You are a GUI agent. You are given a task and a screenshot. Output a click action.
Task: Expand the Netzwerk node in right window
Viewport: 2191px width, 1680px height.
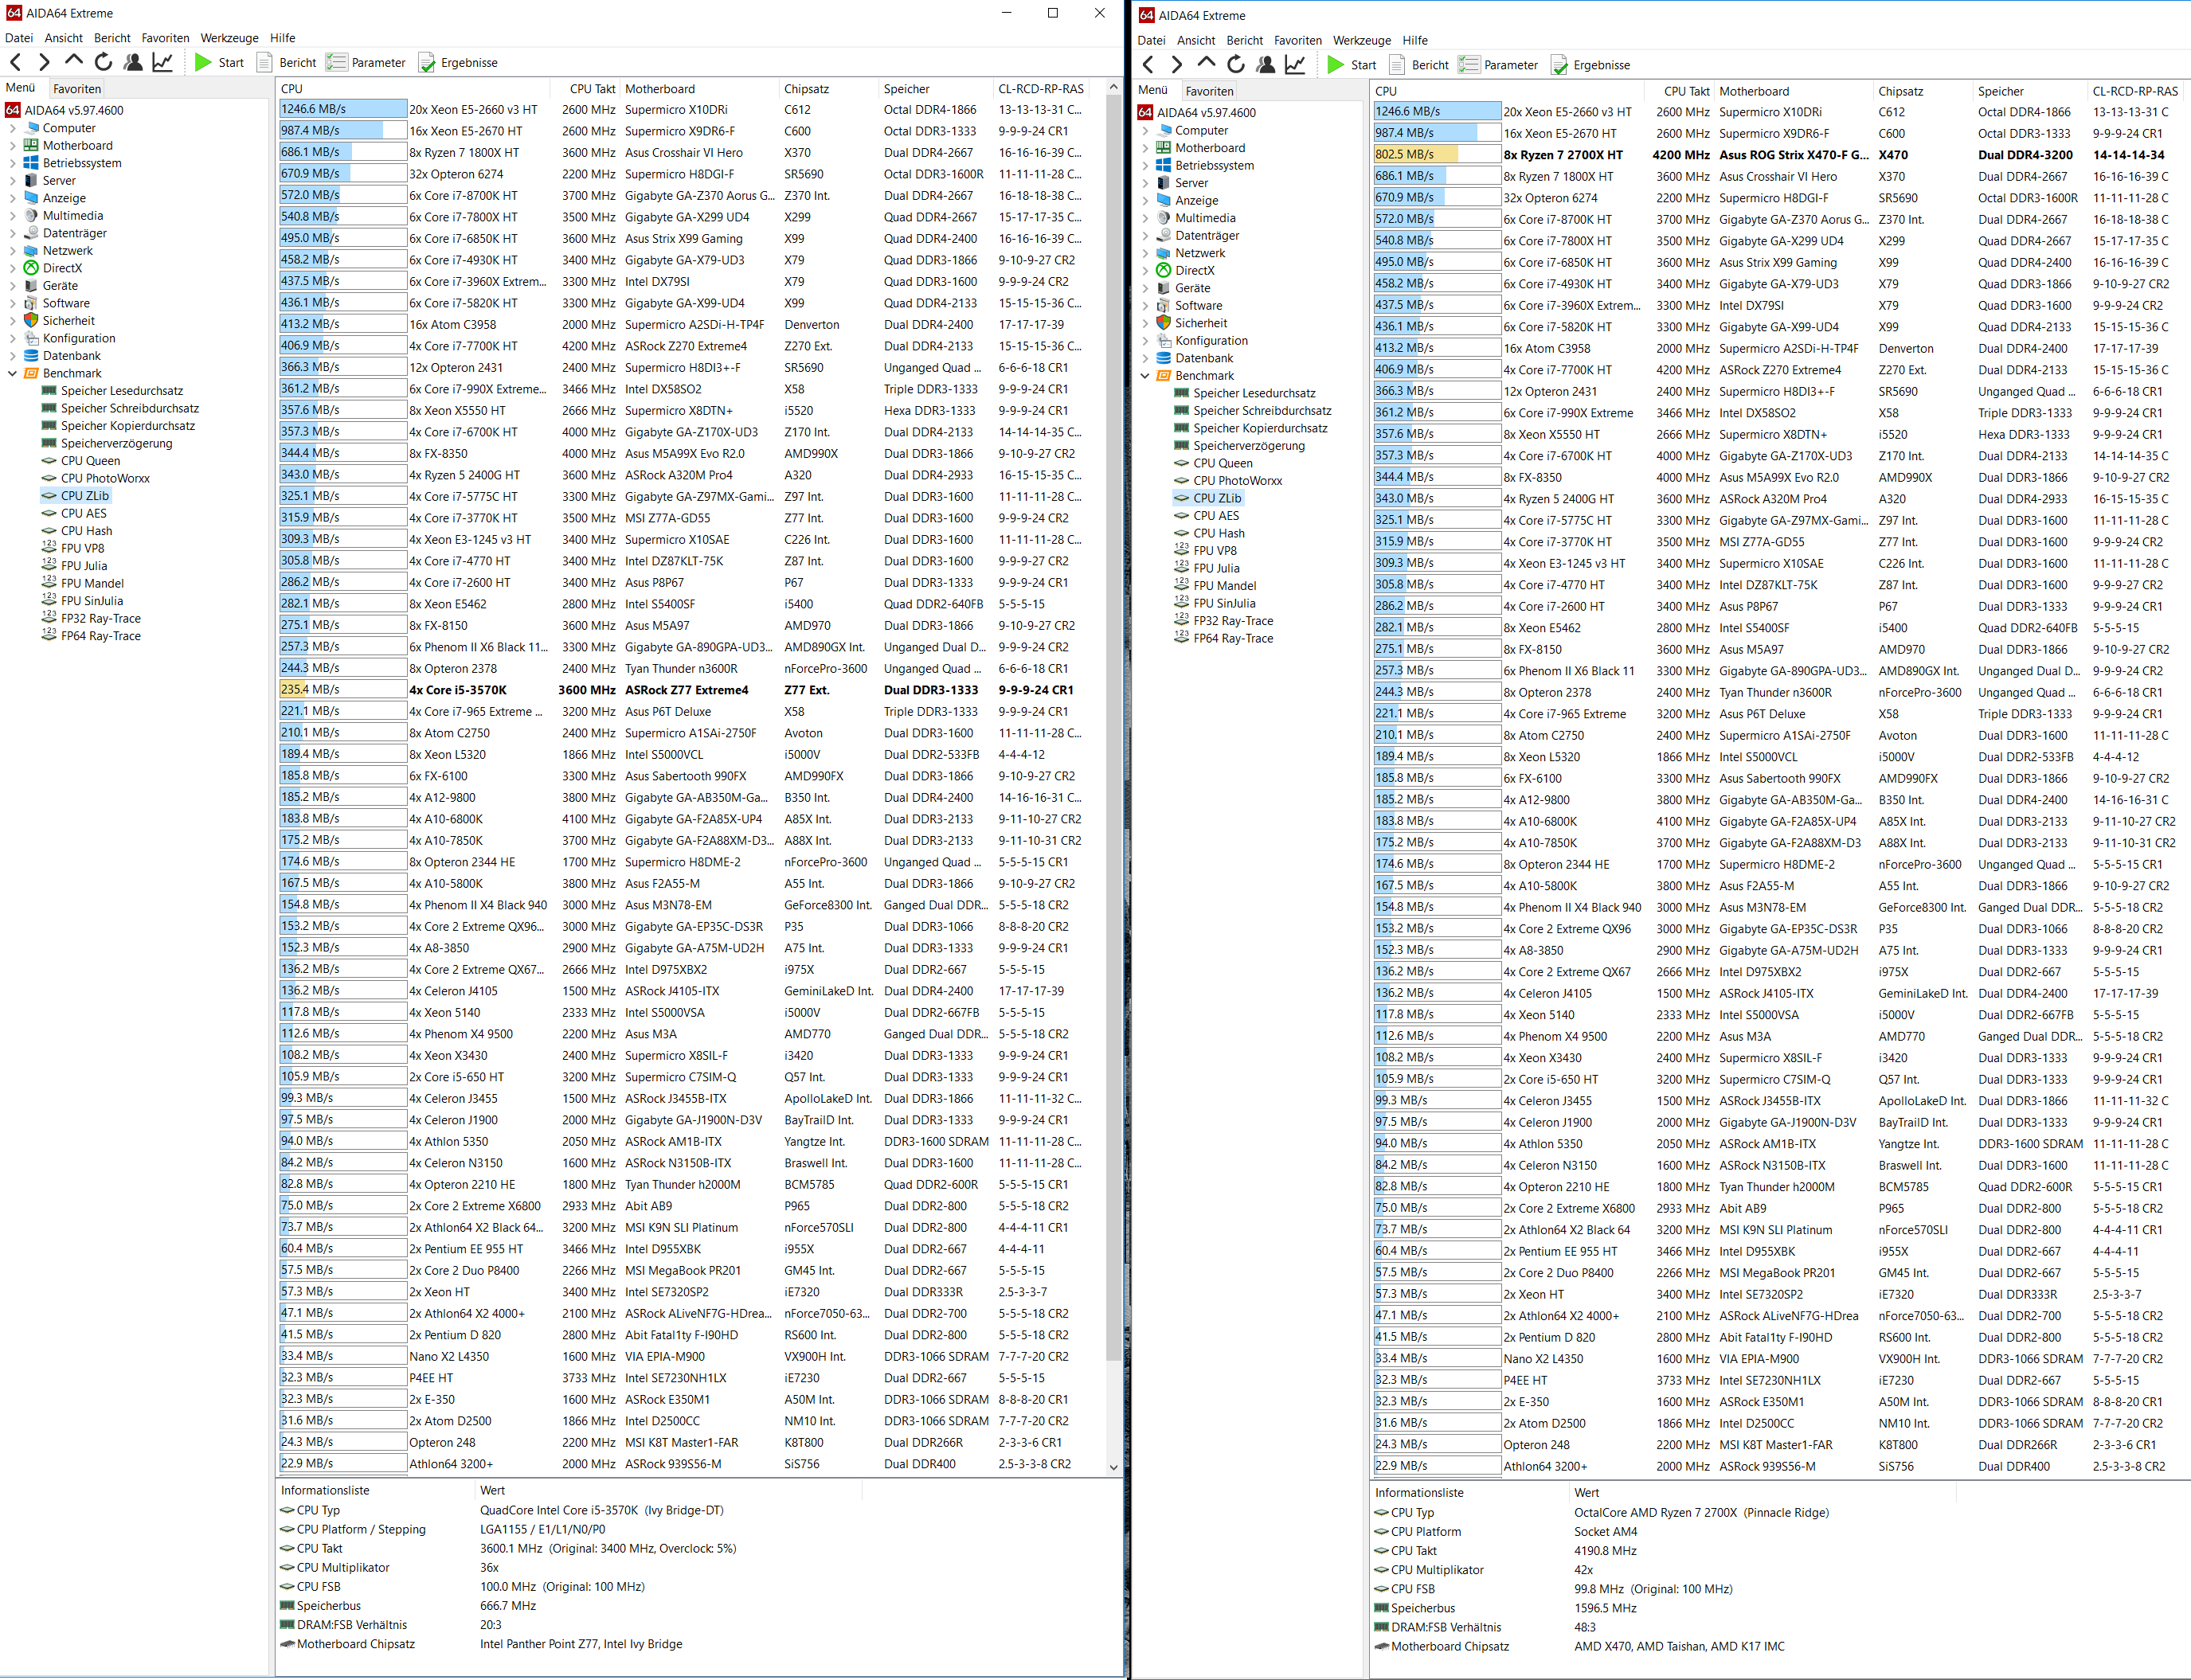[1145, 253]
